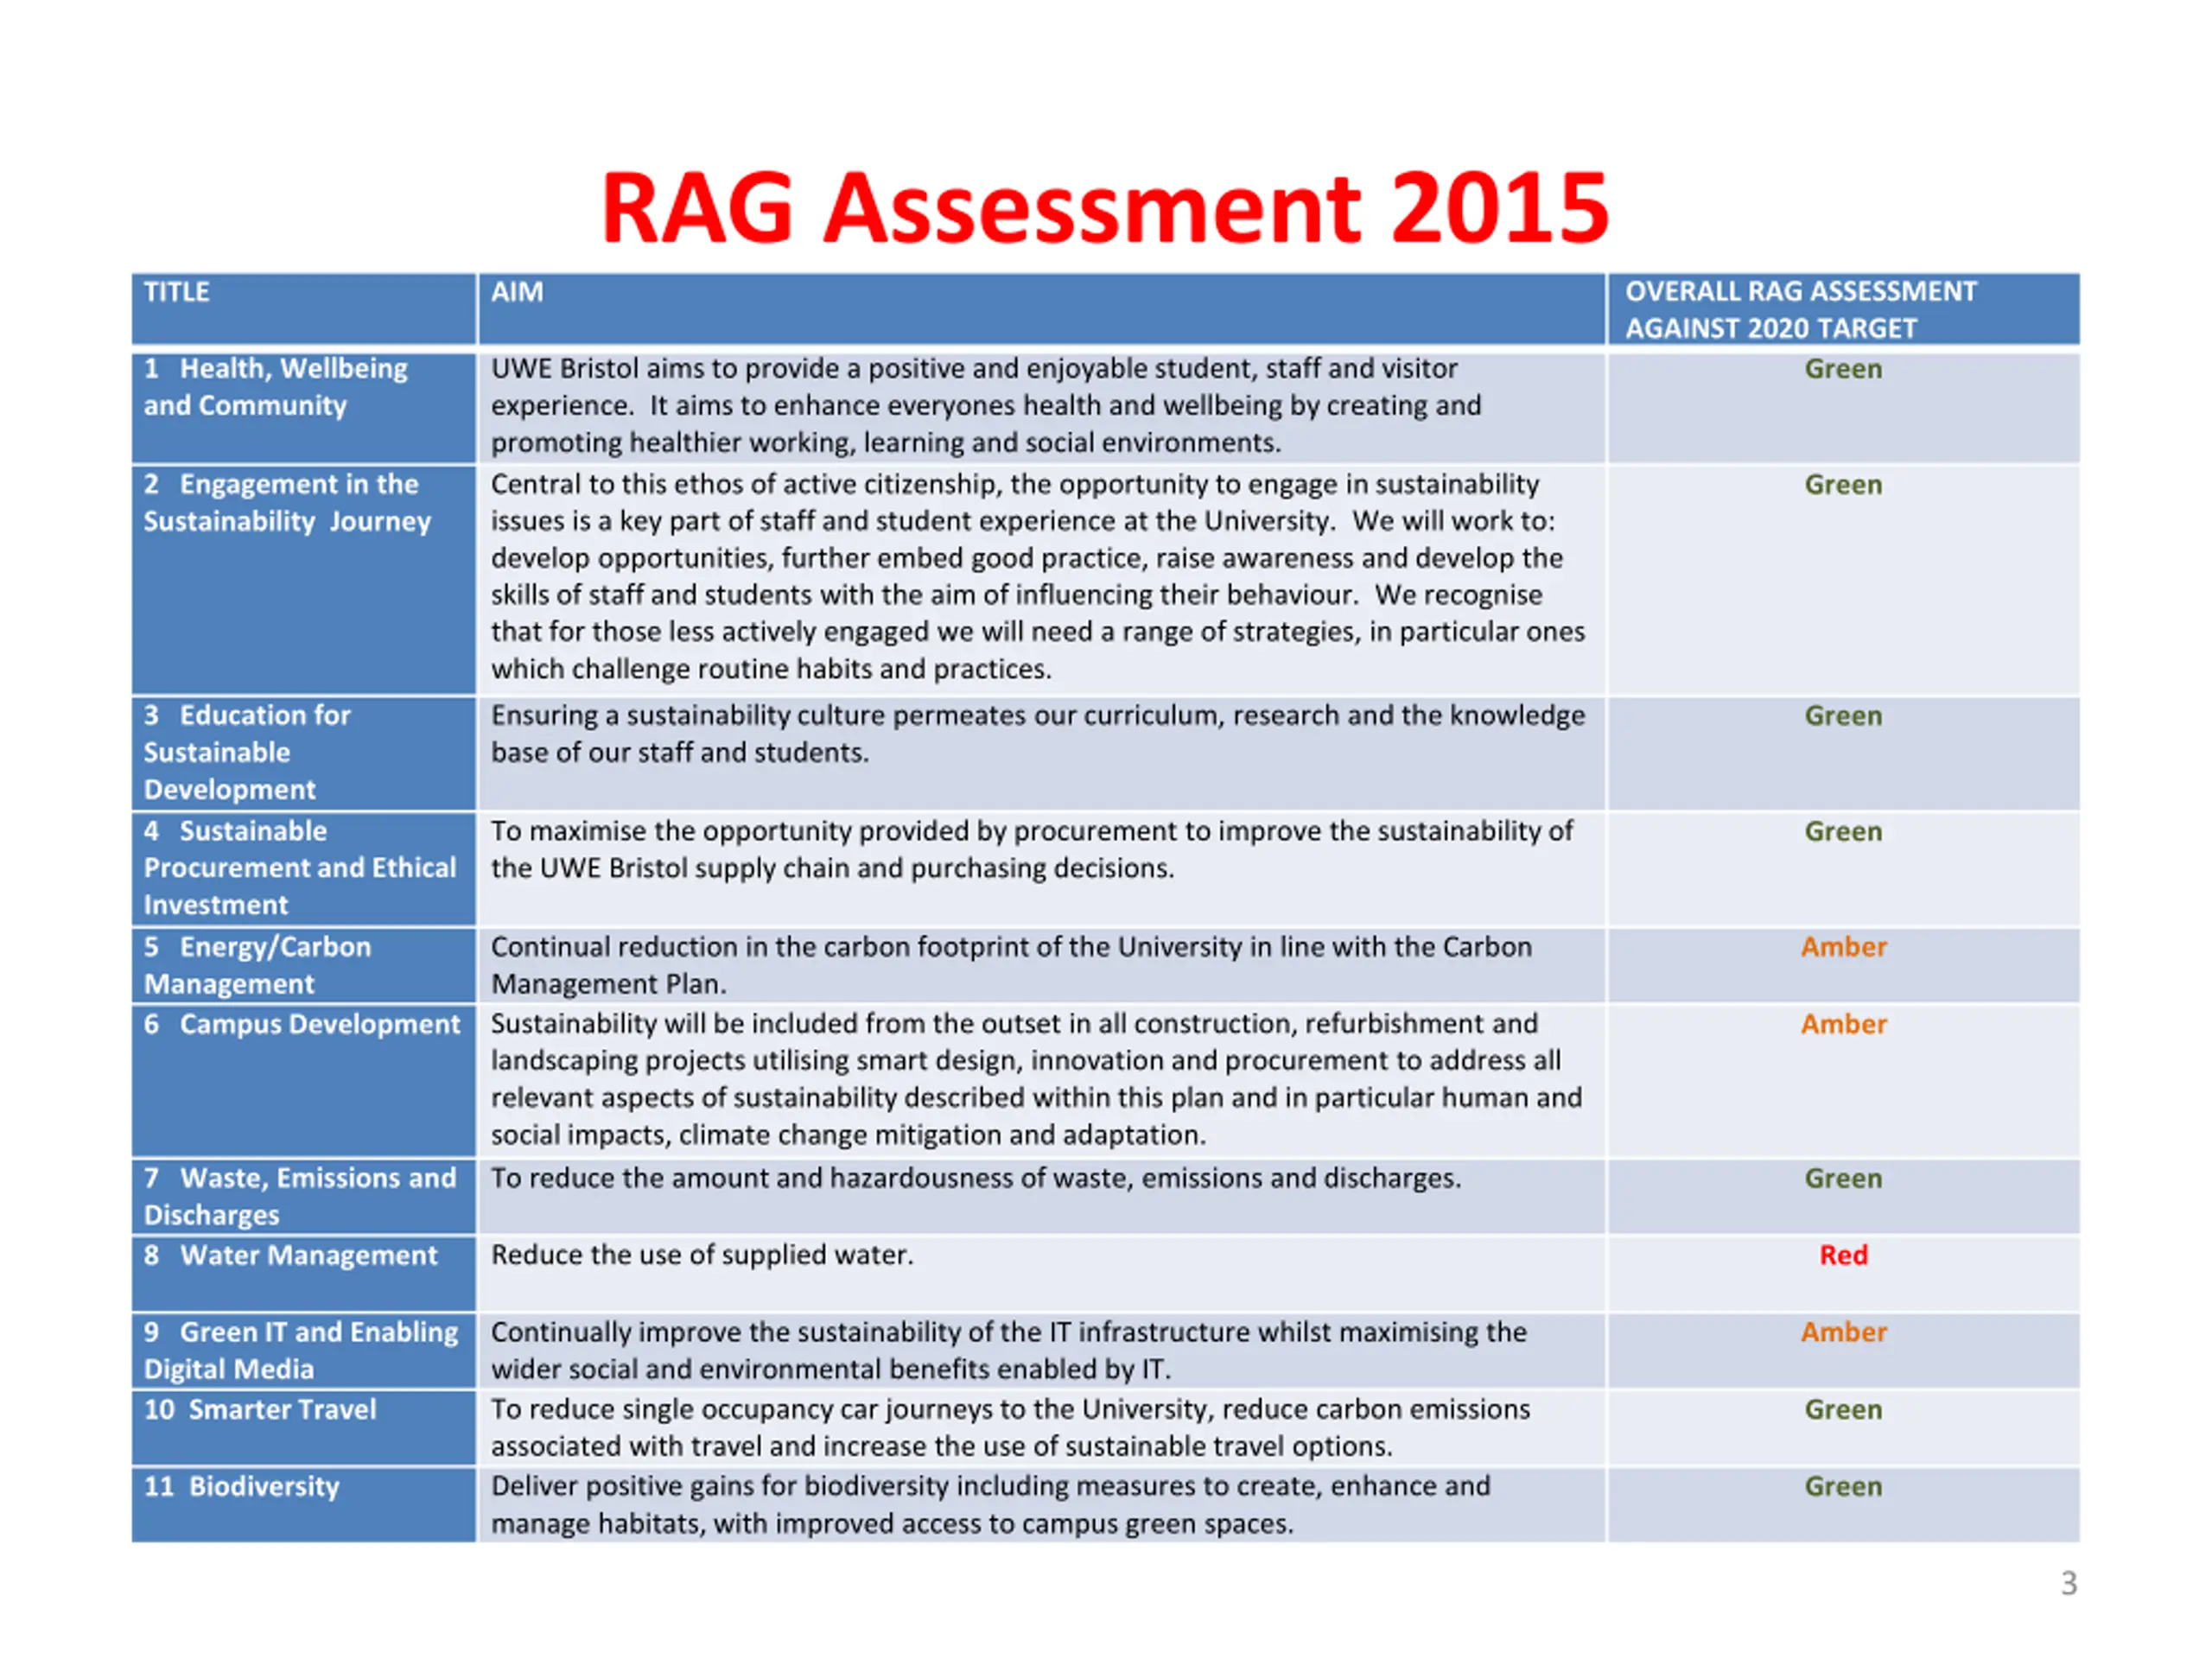Select the Green rating for Education row
The image size is (2212, 1659).
tap(1843, 716)
